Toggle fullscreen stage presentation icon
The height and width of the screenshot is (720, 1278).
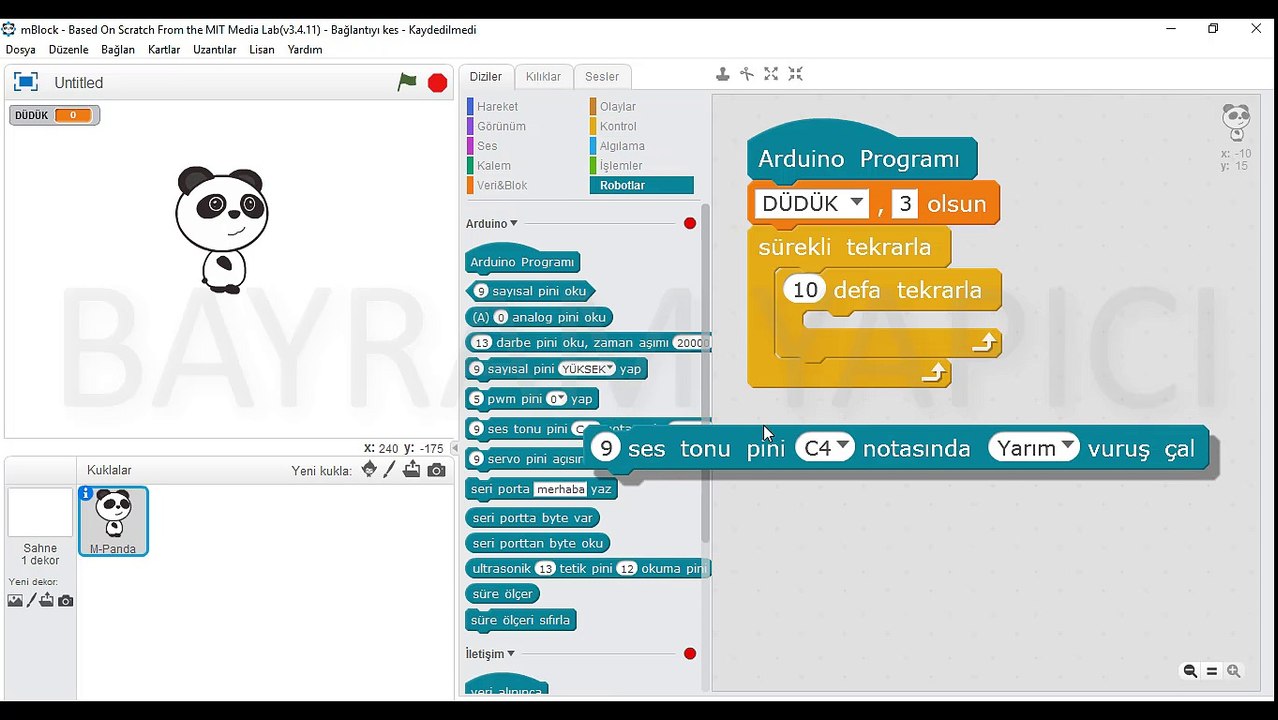click(26, 82)
